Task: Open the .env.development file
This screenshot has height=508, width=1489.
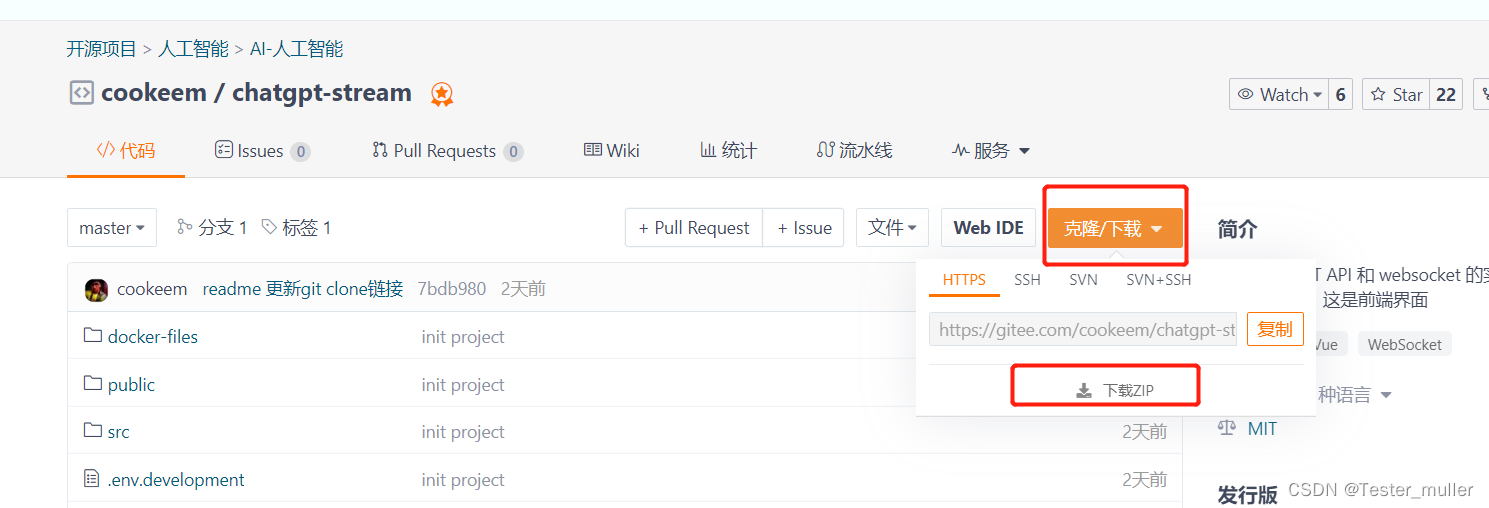Action: 176,480
